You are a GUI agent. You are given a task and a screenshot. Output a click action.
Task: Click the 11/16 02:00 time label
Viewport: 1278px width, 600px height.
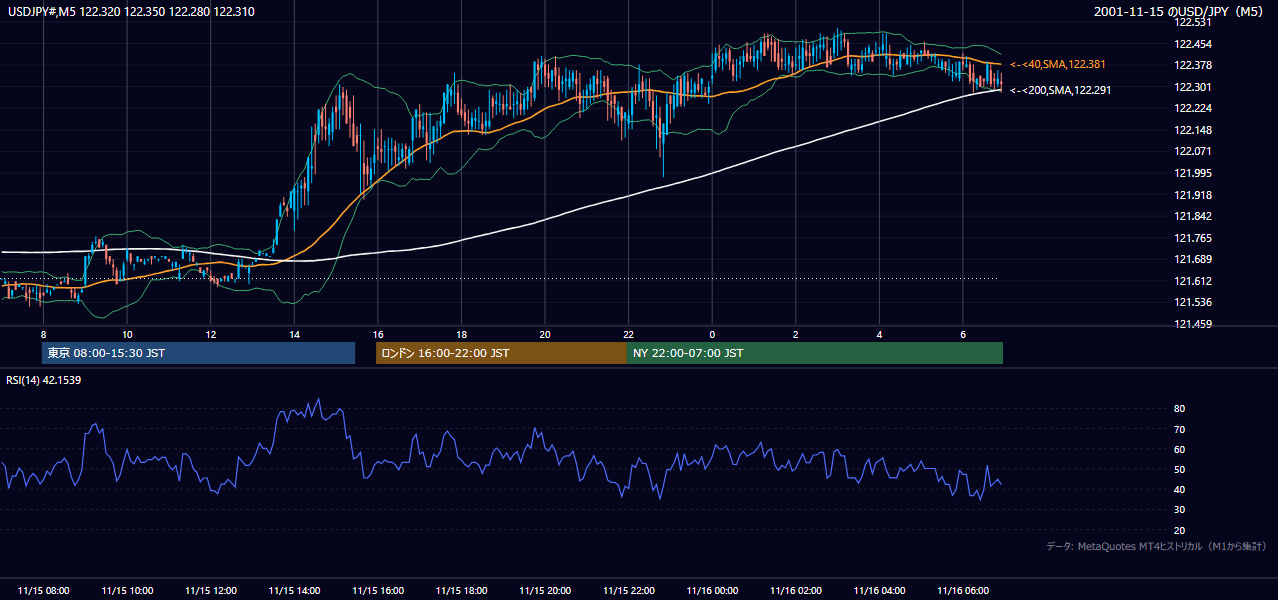[796, 591]
